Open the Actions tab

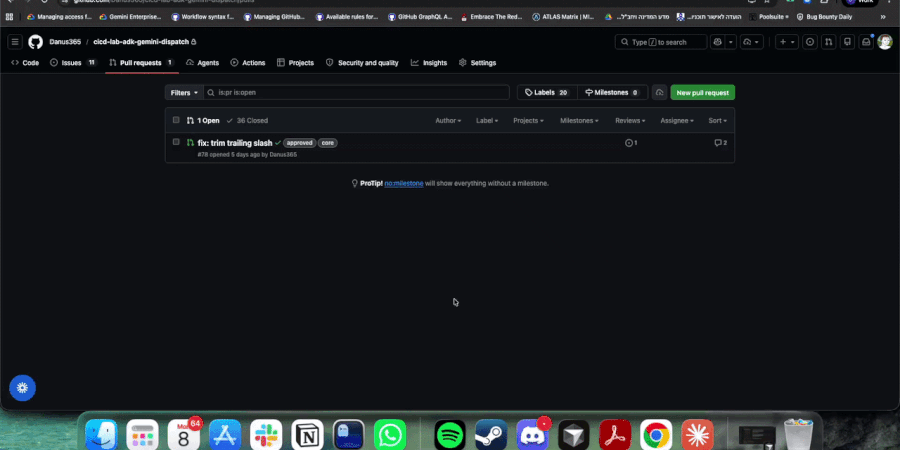[248, 63]
